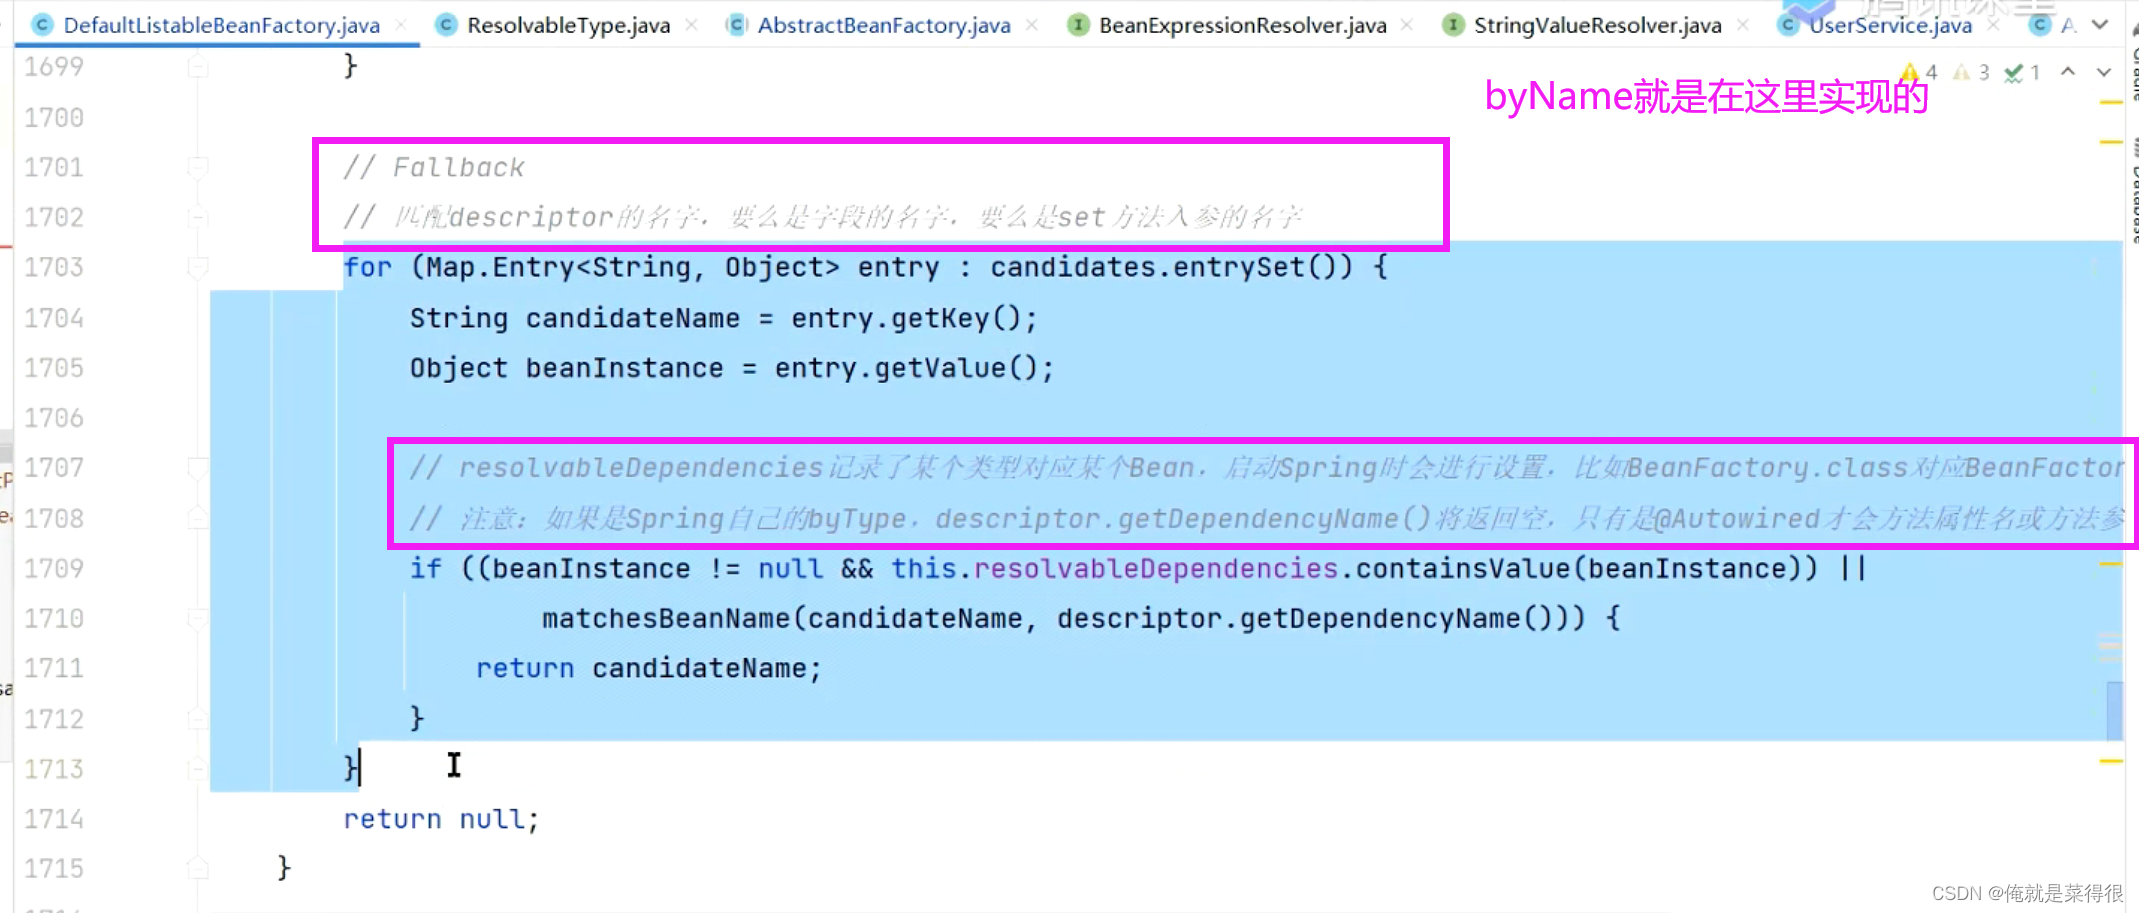This screenshot has width=2139, height=913.
Task: Click the '// Fallback' comment
Action: click(433, 167)
